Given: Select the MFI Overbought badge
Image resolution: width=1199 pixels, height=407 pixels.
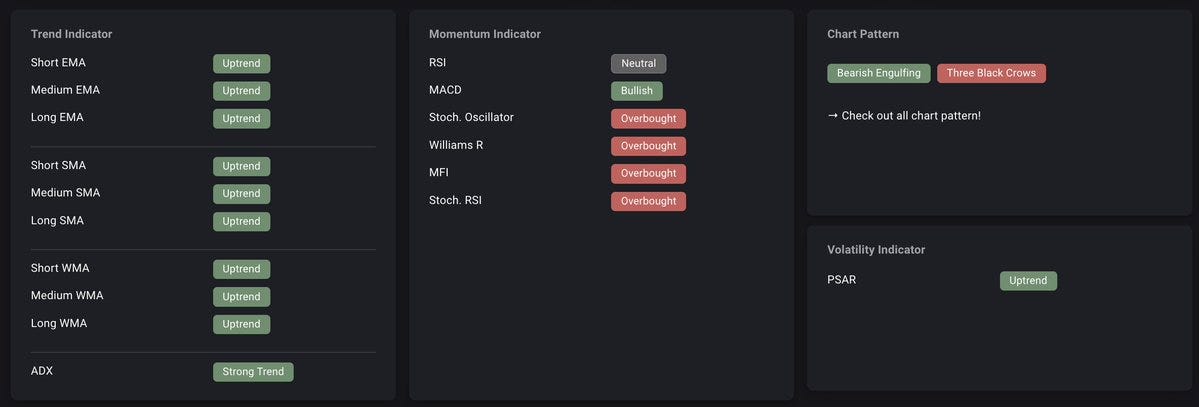Looking at the screenshot, I should (648, 174).
